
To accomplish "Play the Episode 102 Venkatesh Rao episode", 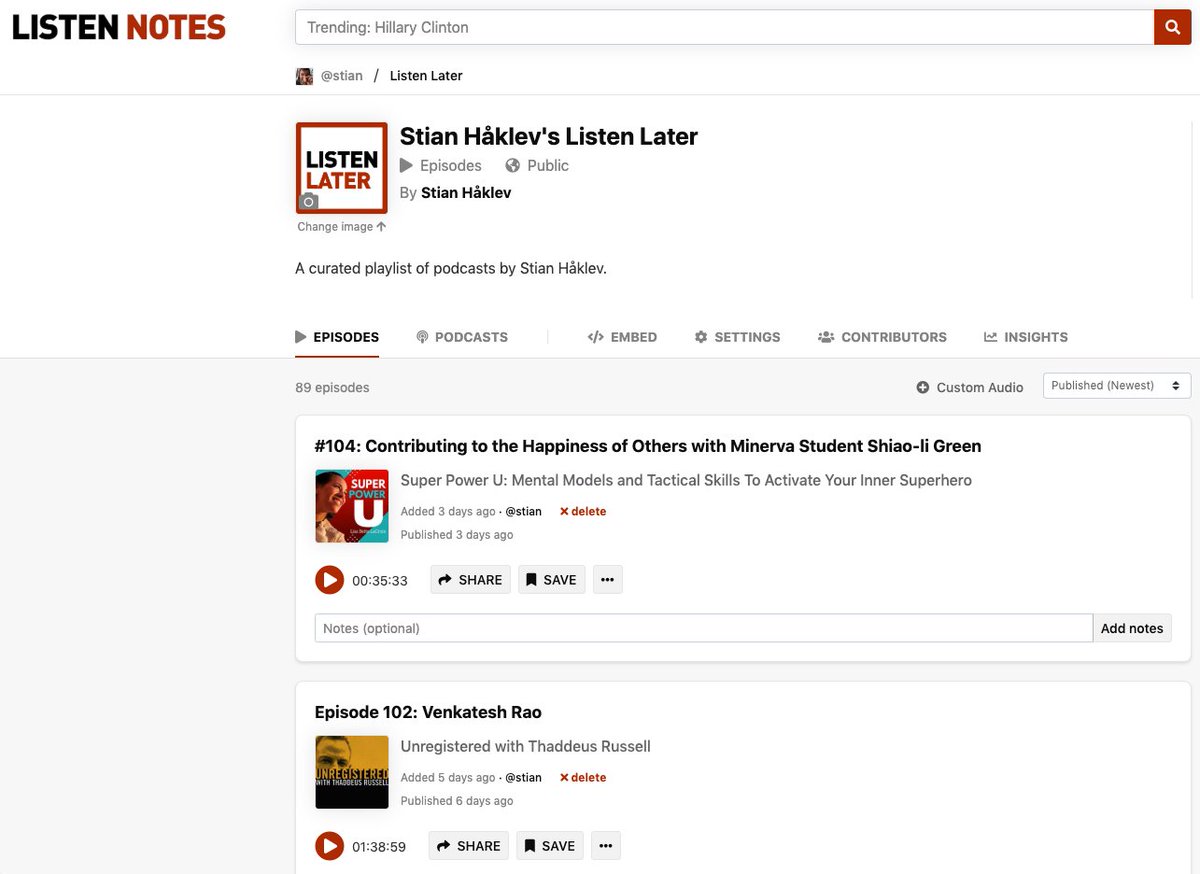I will pyautogui.click(x=329, y=846).
